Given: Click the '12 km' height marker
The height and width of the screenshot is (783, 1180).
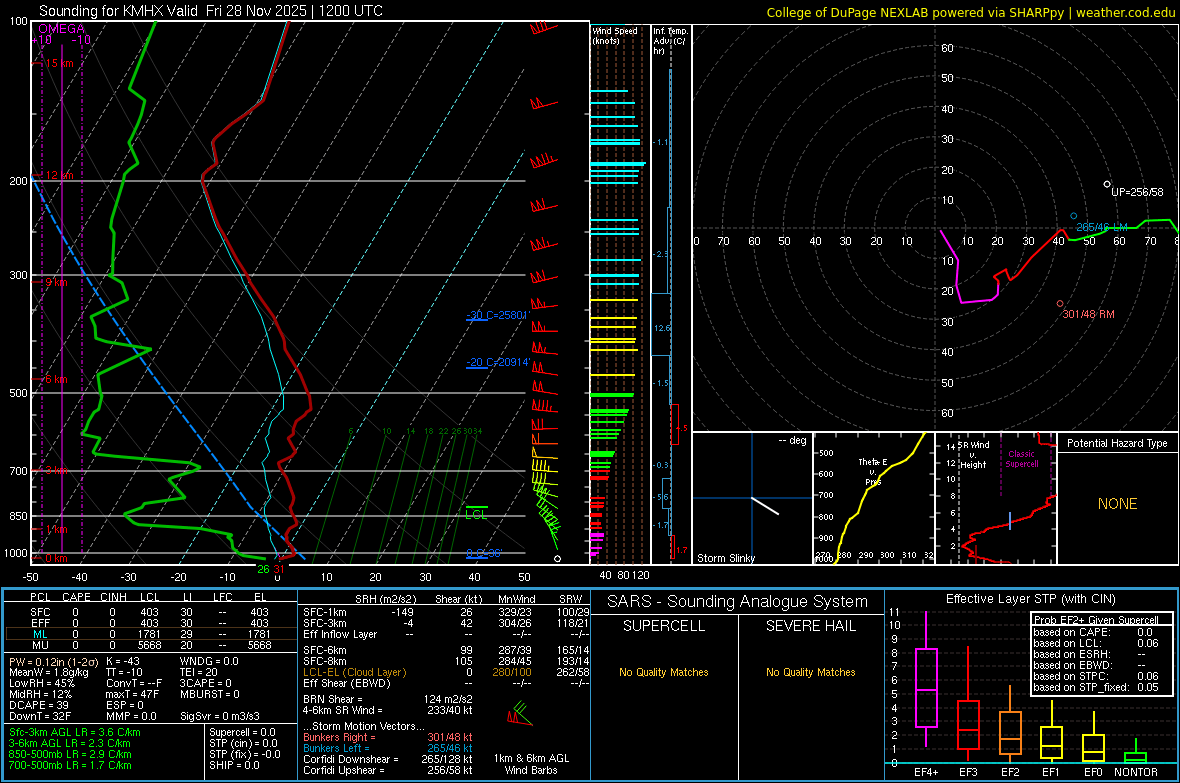Looking at the screenshot, I should pyautogui.click(x=59, y=175).
